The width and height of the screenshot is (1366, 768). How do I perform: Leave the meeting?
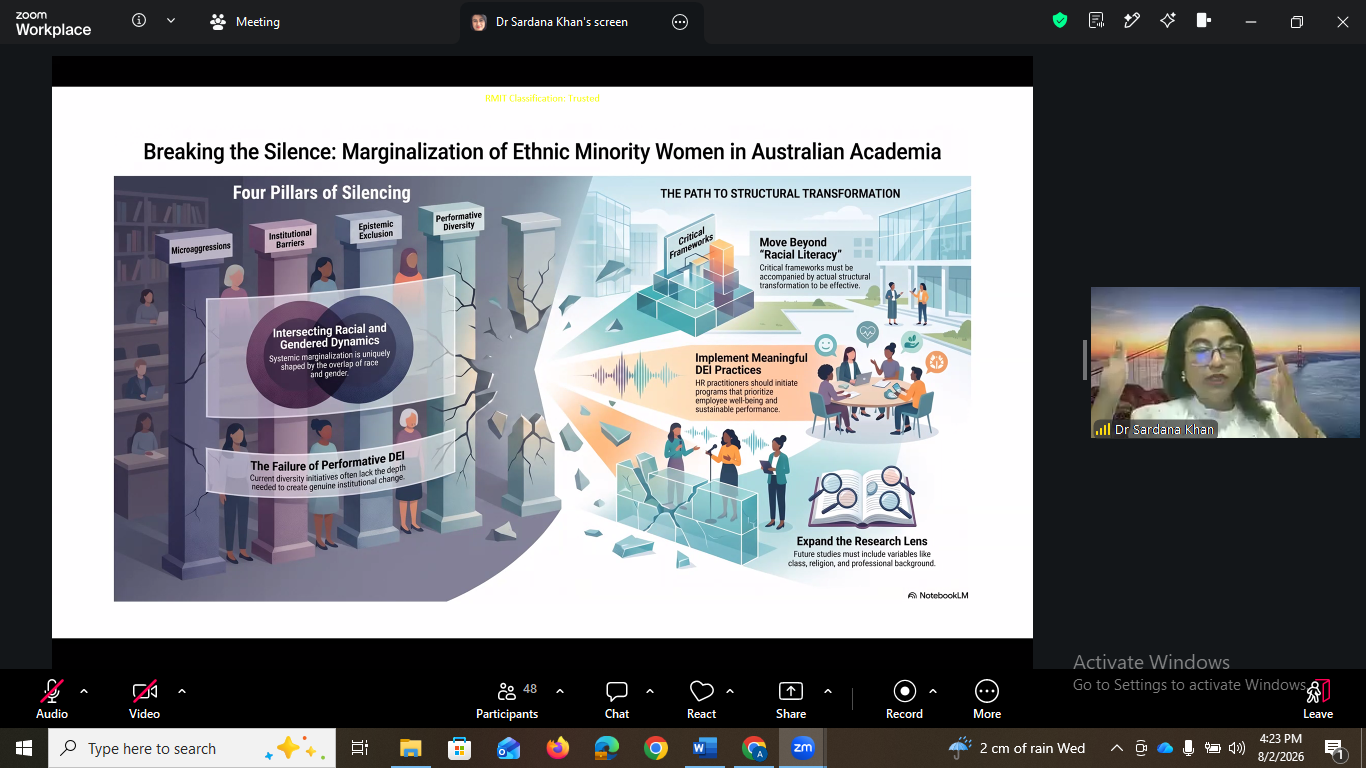[1318, 699]
